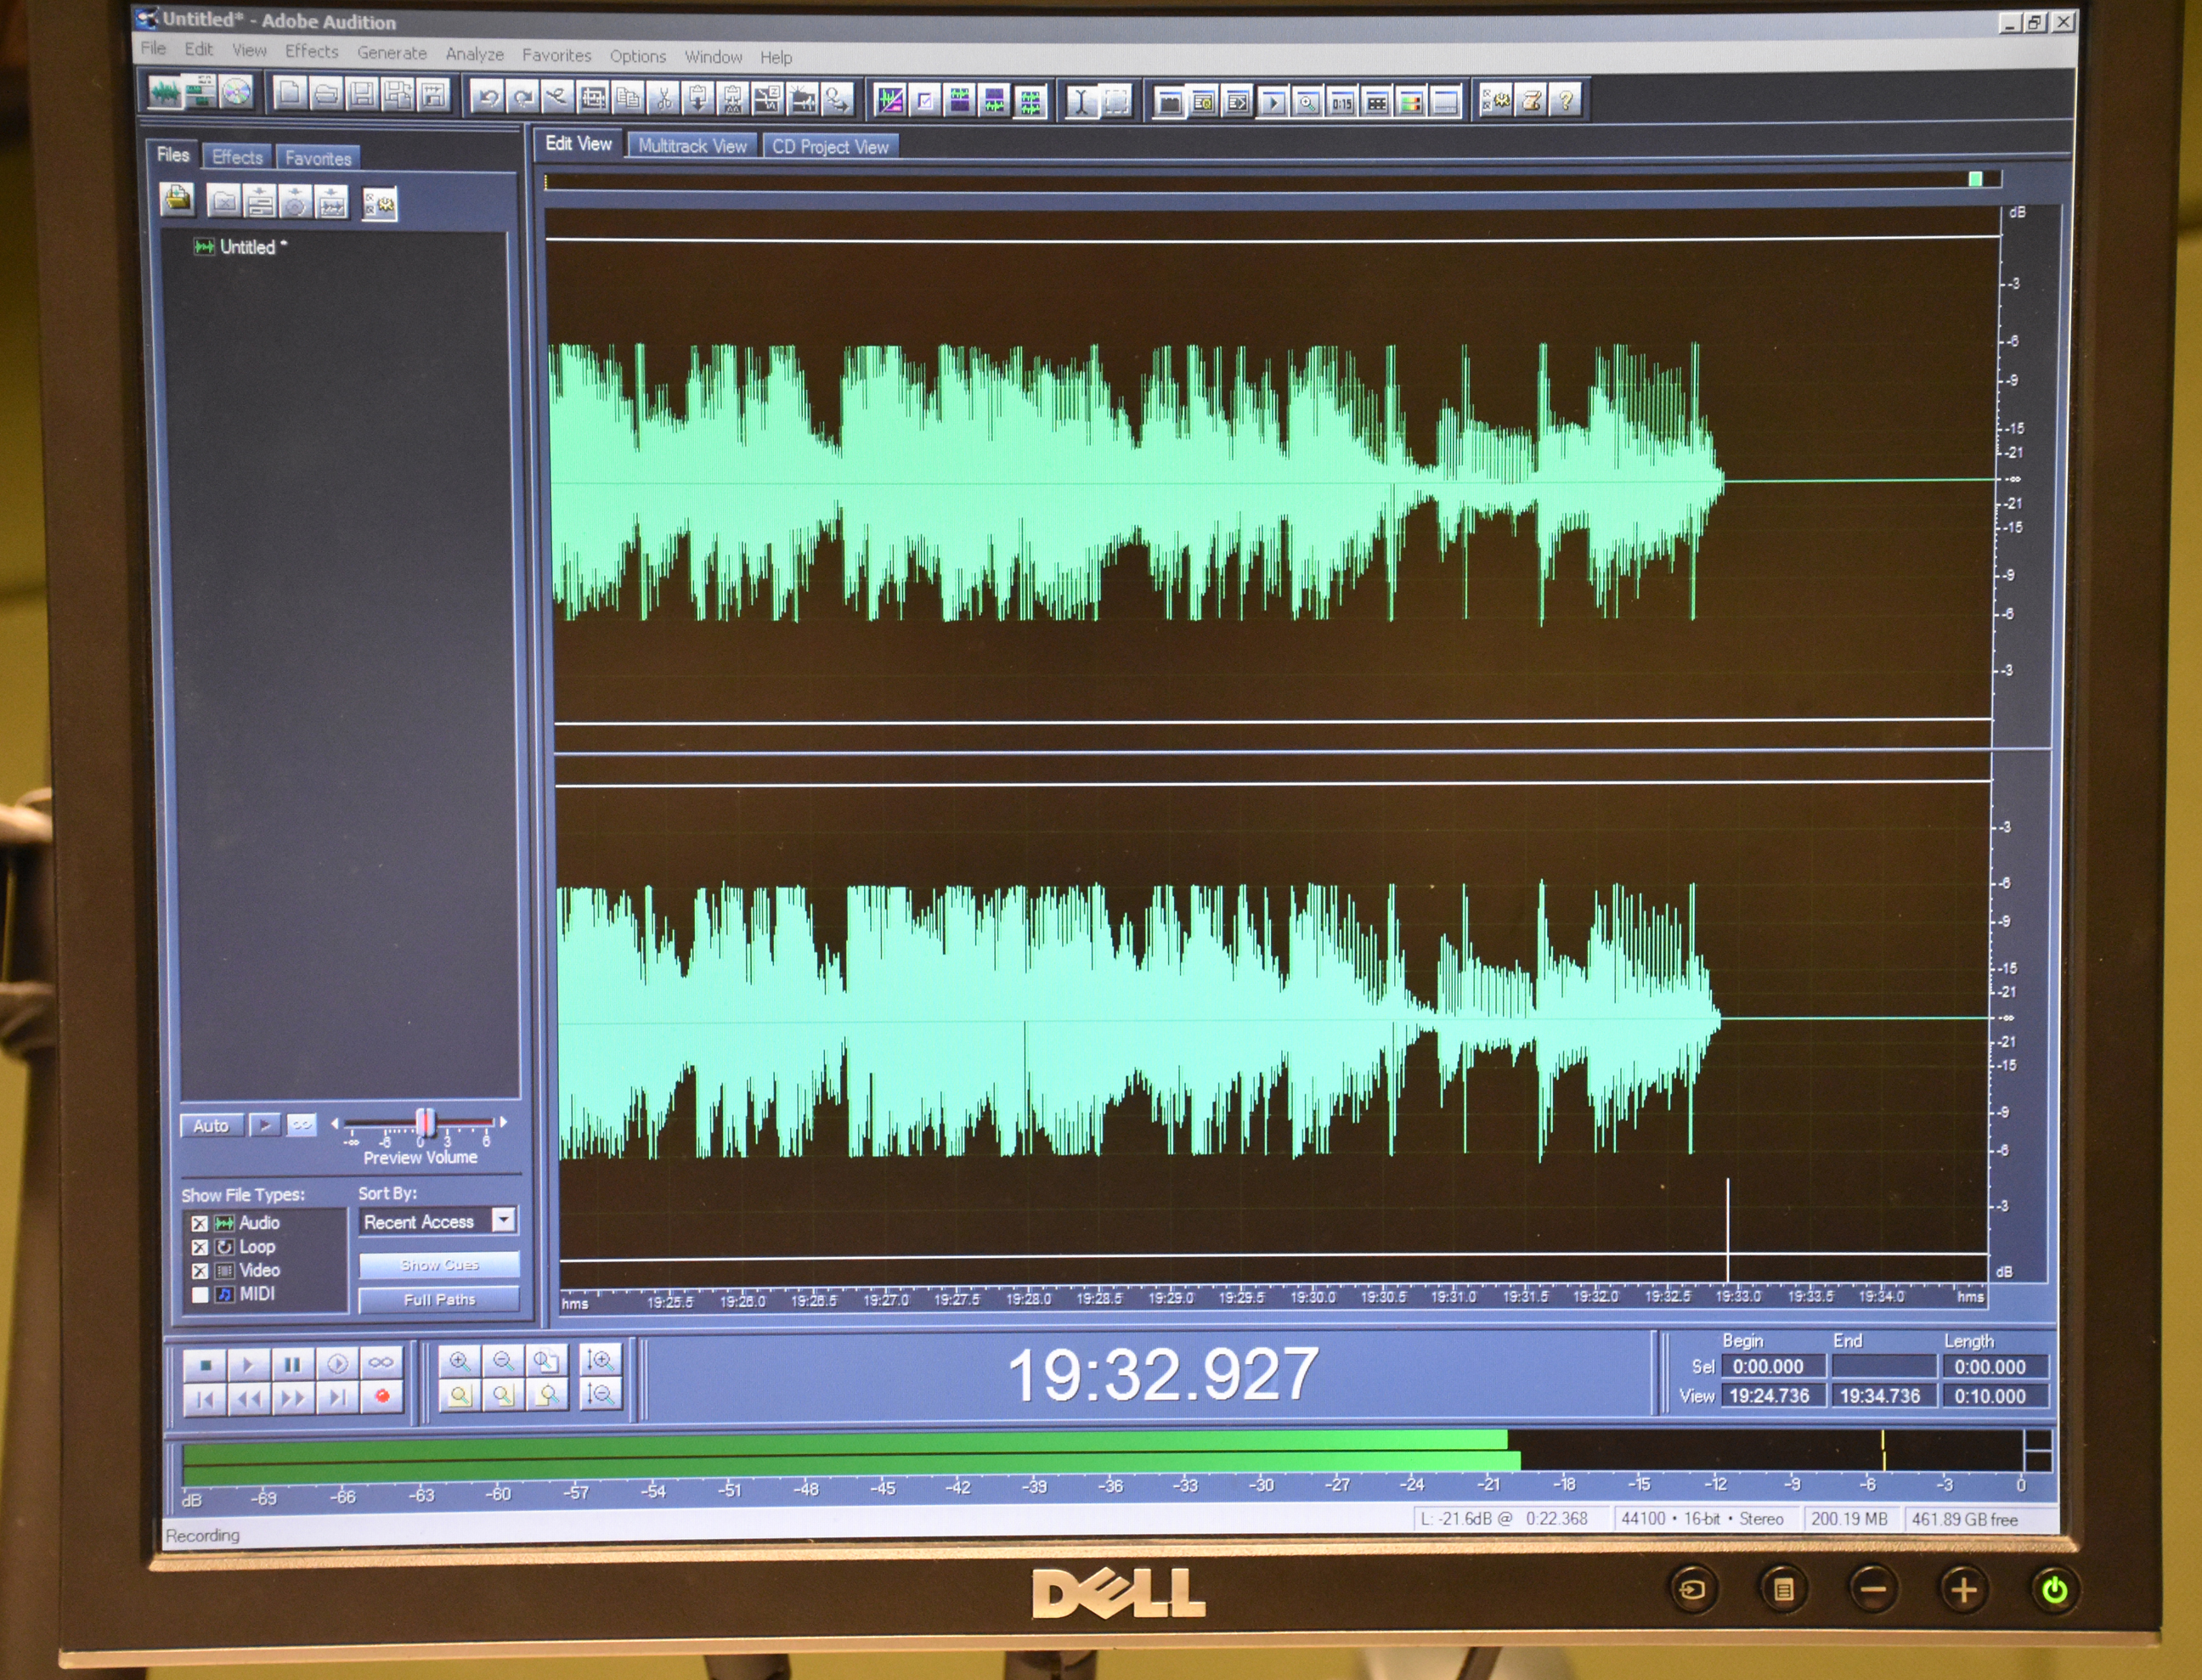Enable the MIDI file type checkbox
This screenshot has height=1680, width=2202.
point(199,1295)
